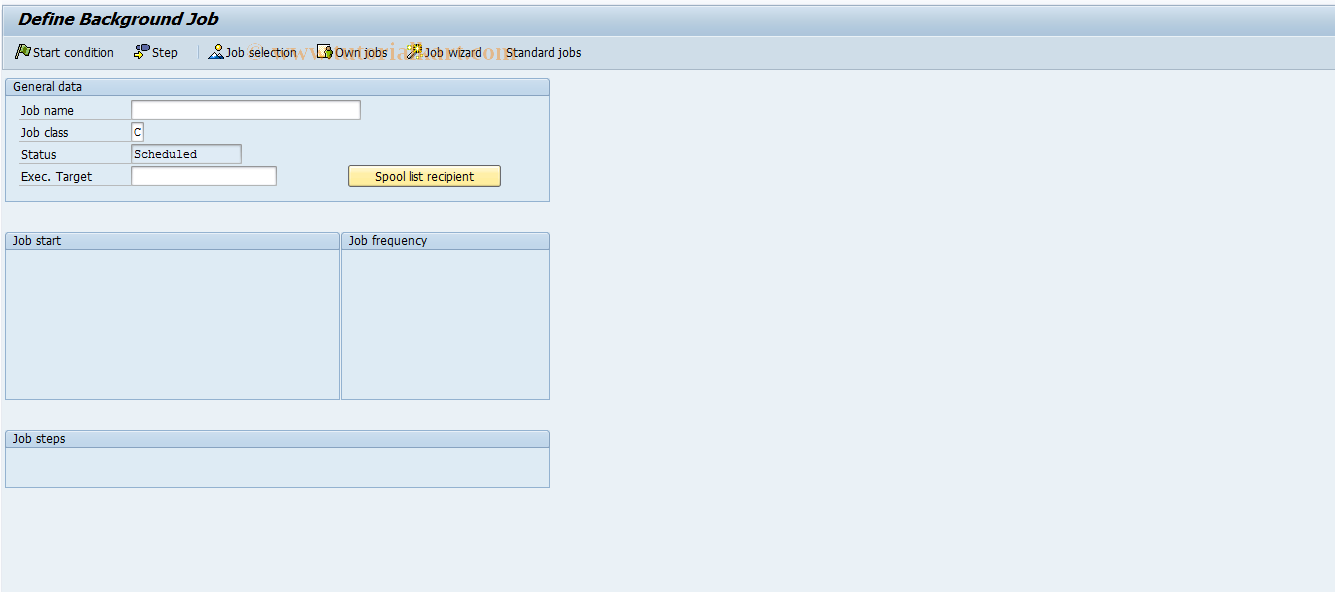Viewport: 1335px width, 592px height.
Task: Focus the Job name input field
Action: click(x=246, y=110)
